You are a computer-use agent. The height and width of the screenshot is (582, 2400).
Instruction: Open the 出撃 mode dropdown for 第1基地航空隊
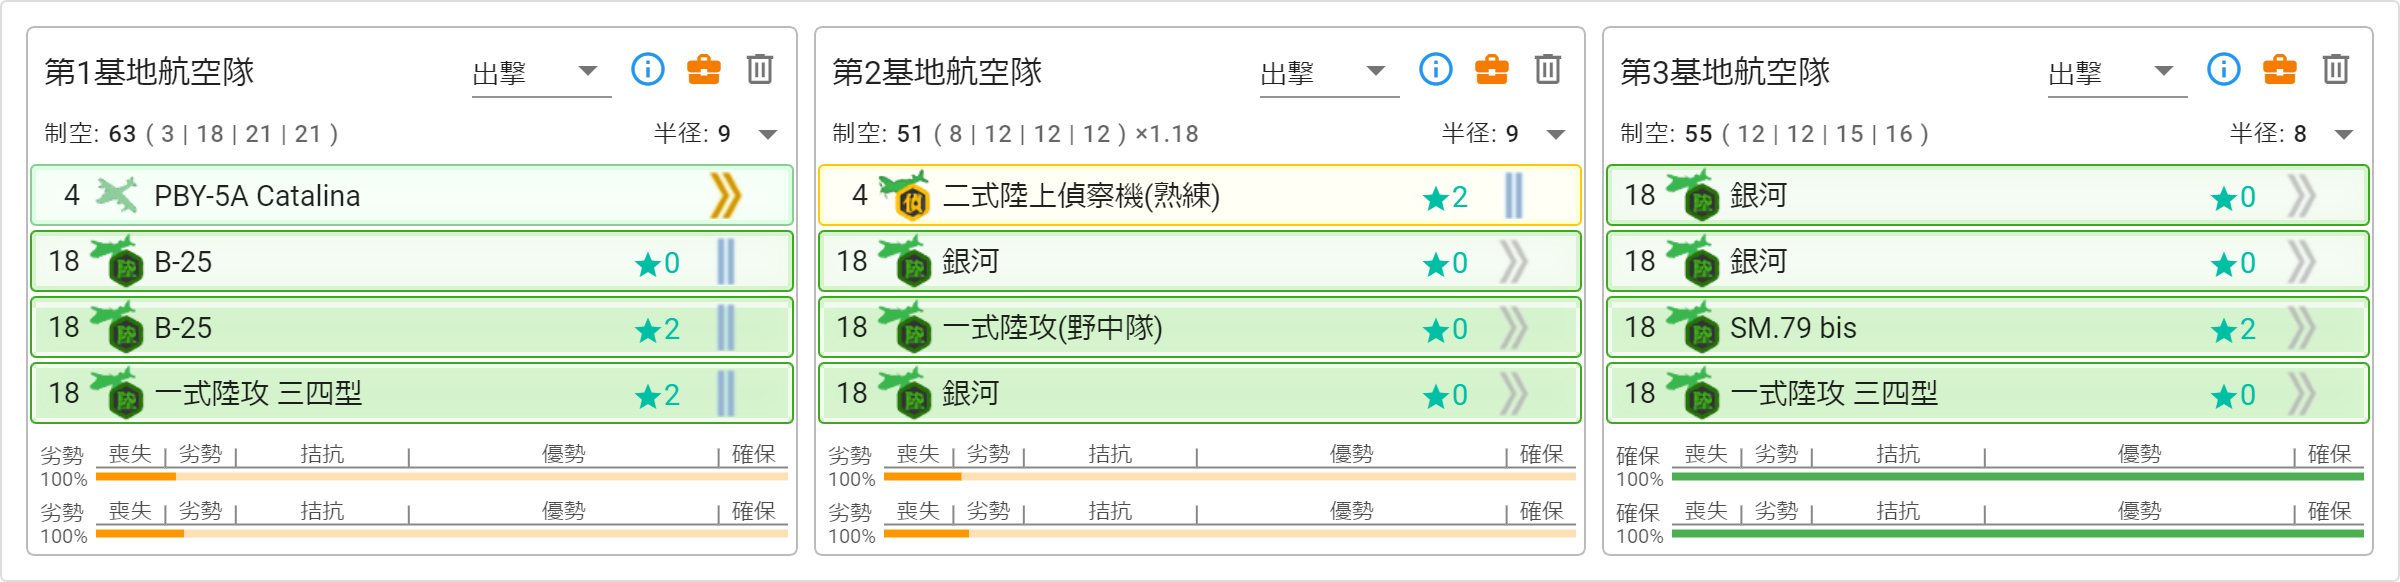click(x=541, y=72)
